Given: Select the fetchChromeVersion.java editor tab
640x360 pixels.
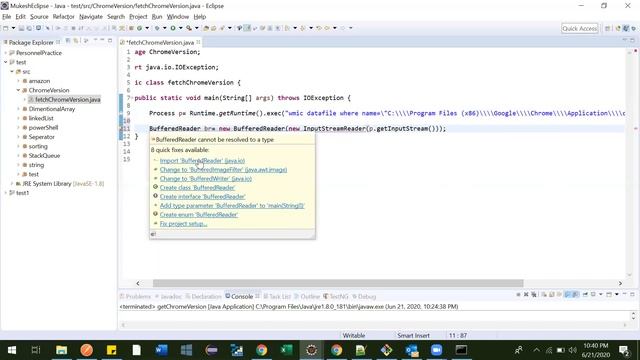Looking at the screenshot, I should point(160,42).
